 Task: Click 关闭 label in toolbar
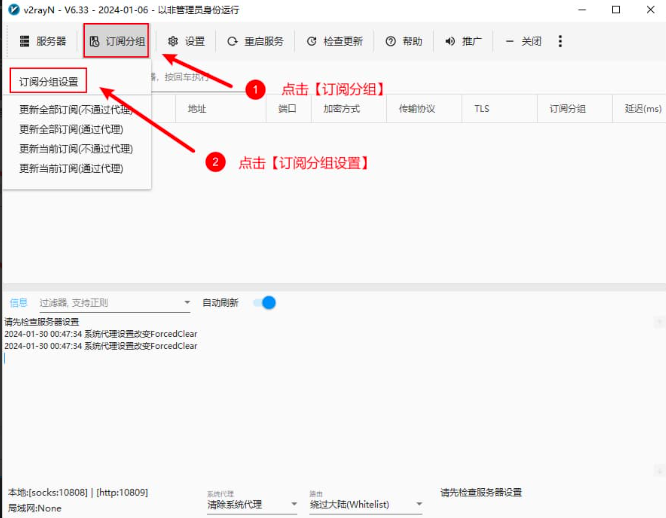click(531, 41)
